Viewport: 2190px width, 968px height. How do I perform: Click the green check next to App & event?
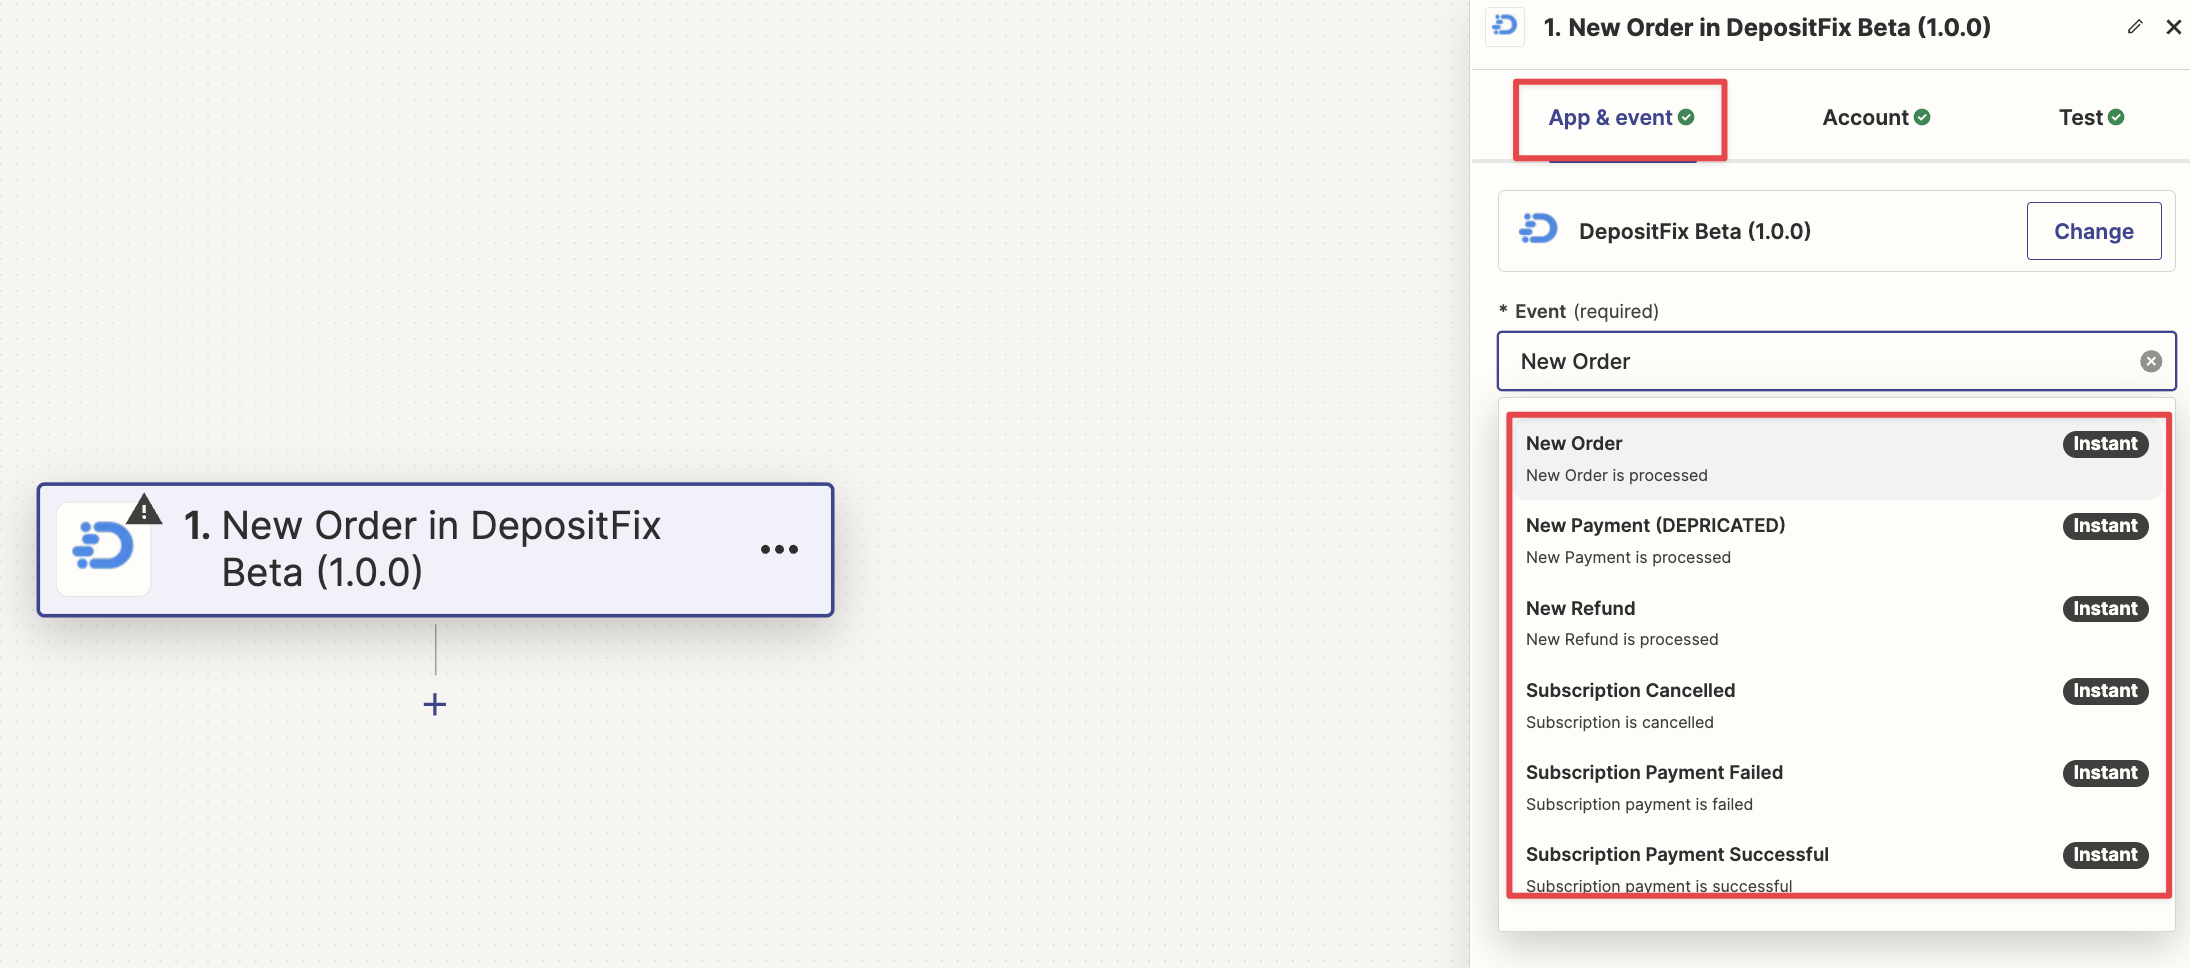[1686, 117]
